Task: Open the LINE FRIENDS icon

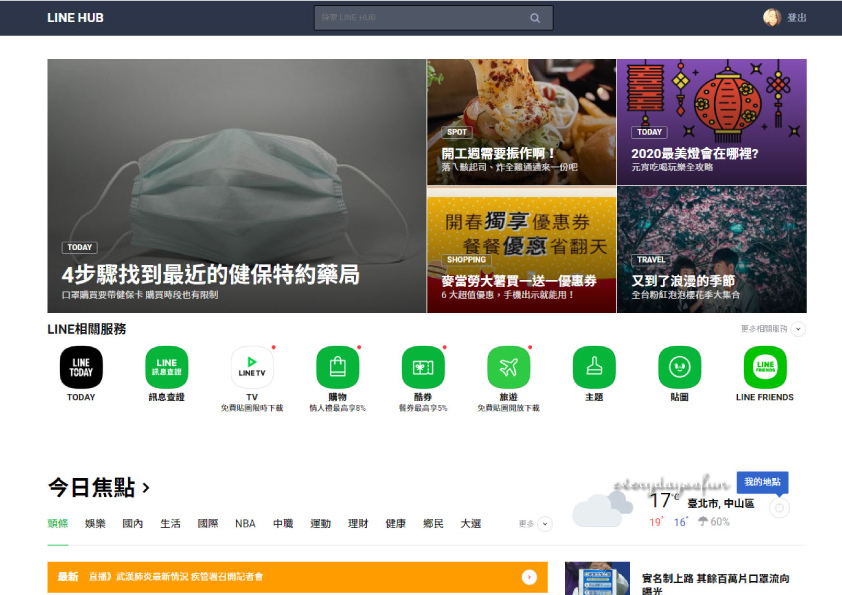Action: coord(765,367)
